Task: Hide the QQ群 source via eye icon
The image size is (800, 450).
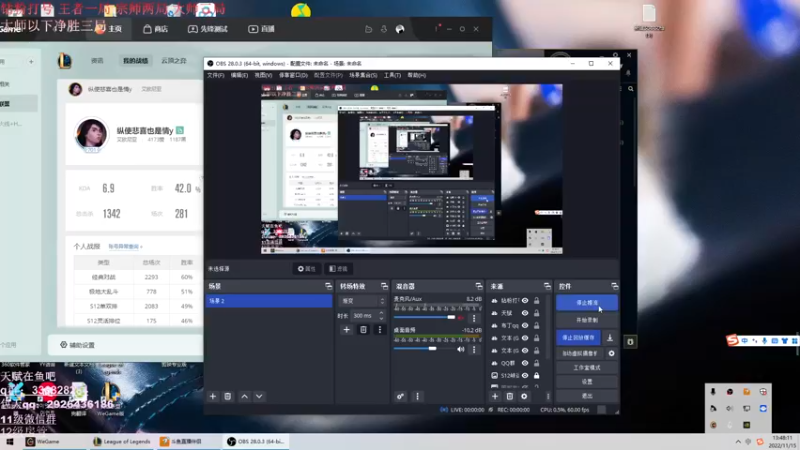Action: coord(525,363)
